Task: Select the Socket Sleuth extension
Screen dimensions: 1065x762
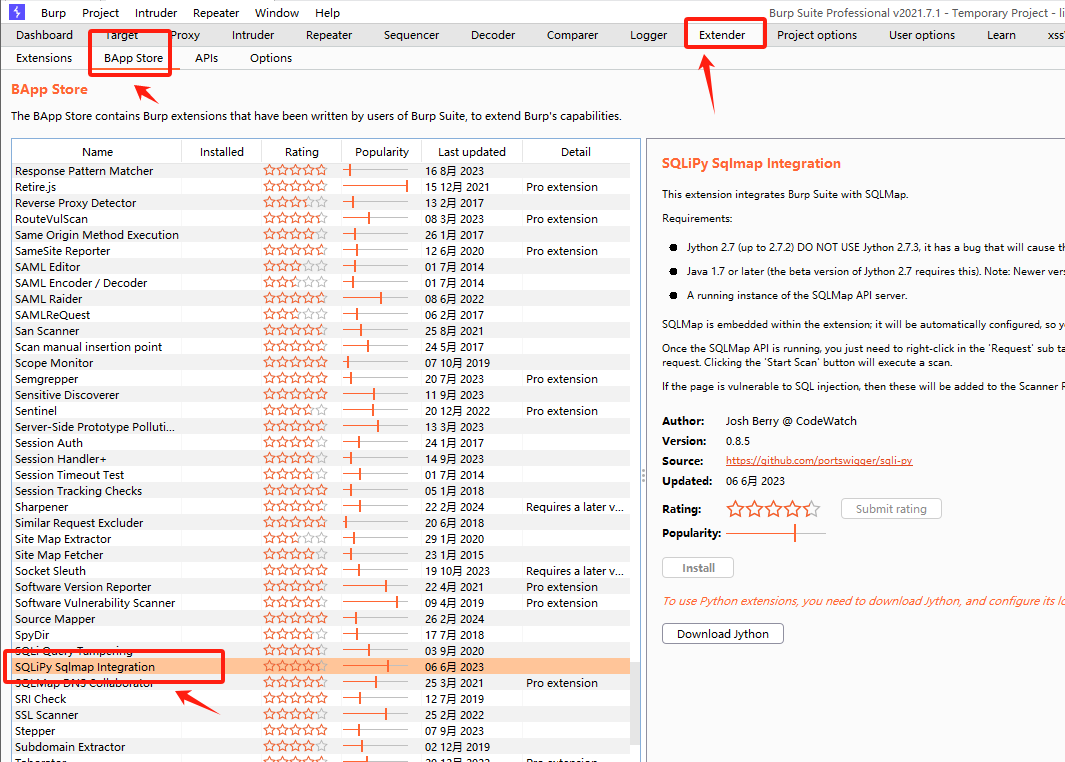Action: coord(321,571)
